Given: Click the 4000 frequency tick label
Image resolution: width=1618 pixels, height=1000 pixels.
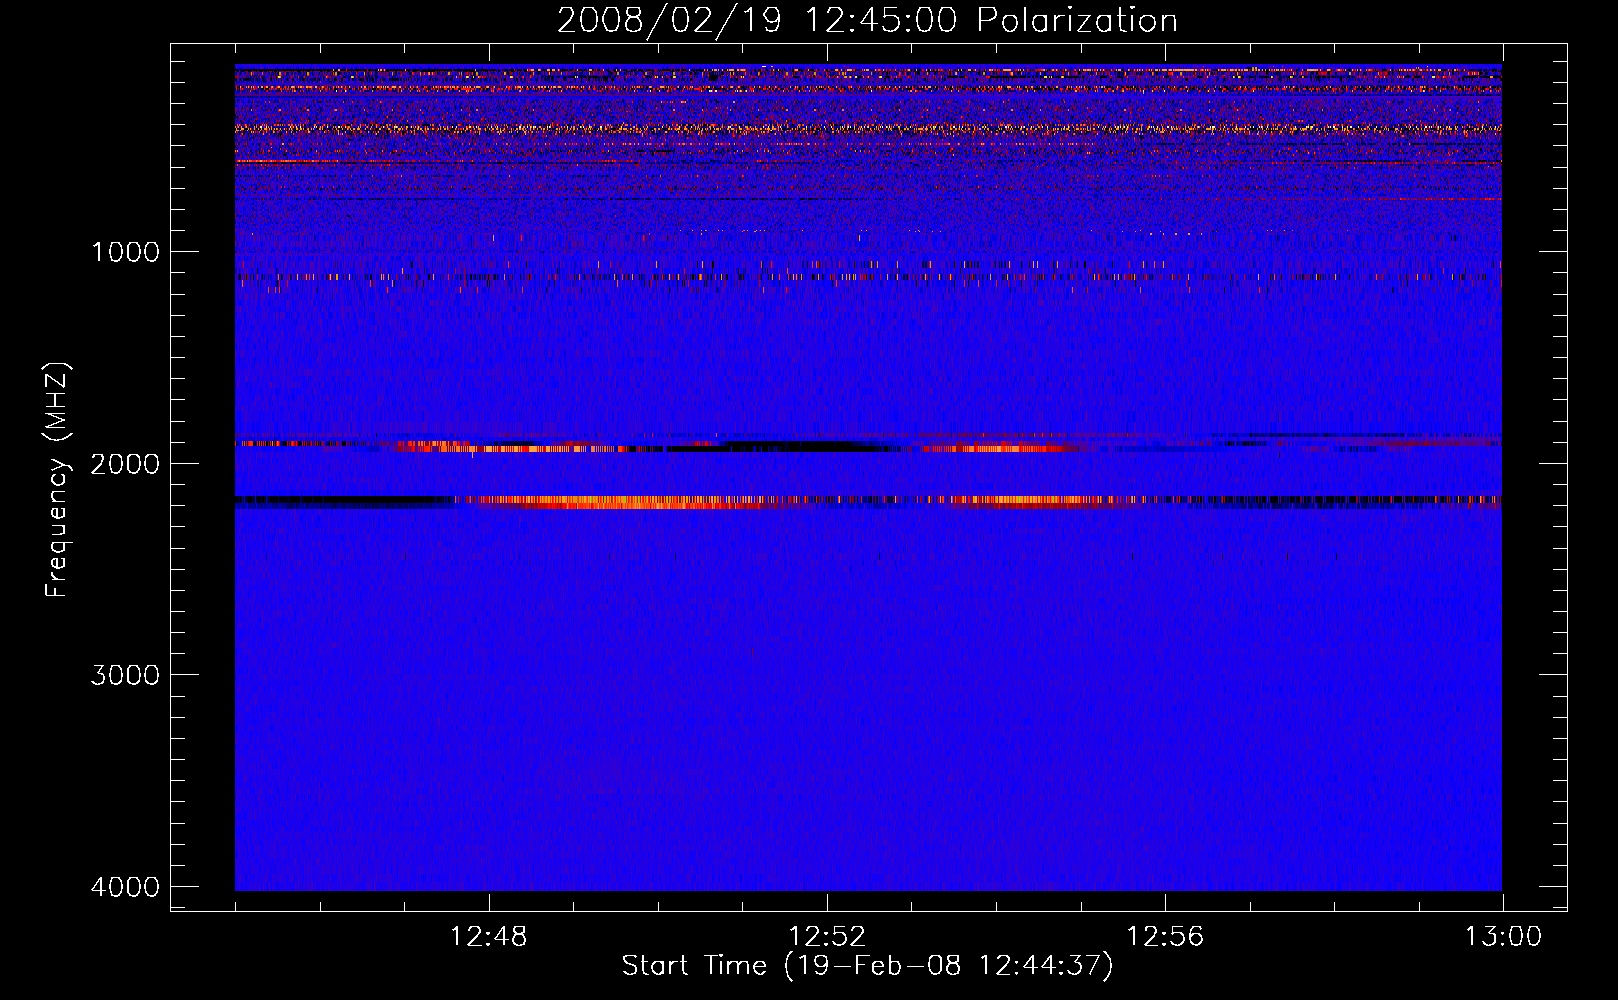Looking at the screenshot, I should coord(125,887).
